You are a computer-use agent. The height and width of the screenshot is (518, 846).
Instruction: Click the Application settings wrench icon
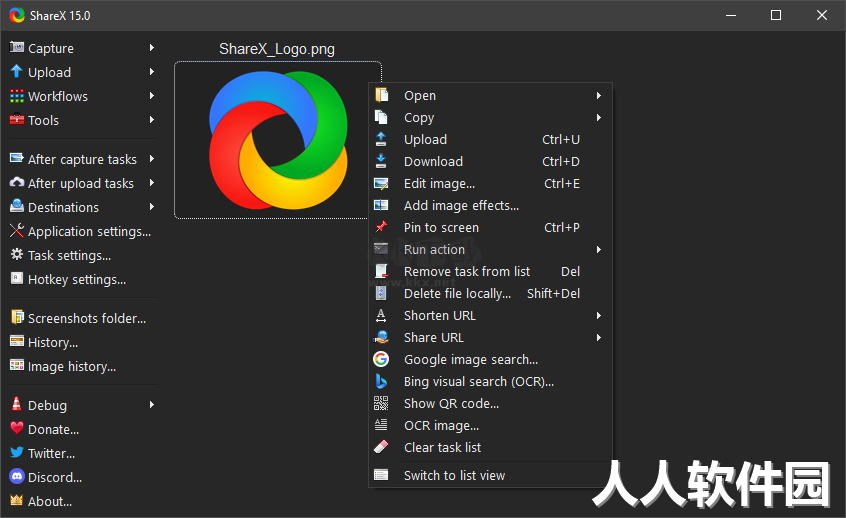point(17,231)
